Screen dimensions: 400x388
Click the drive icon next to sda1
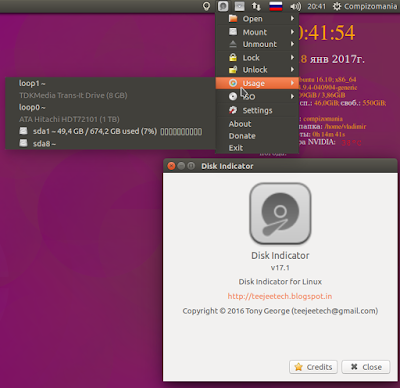point(23,131)
